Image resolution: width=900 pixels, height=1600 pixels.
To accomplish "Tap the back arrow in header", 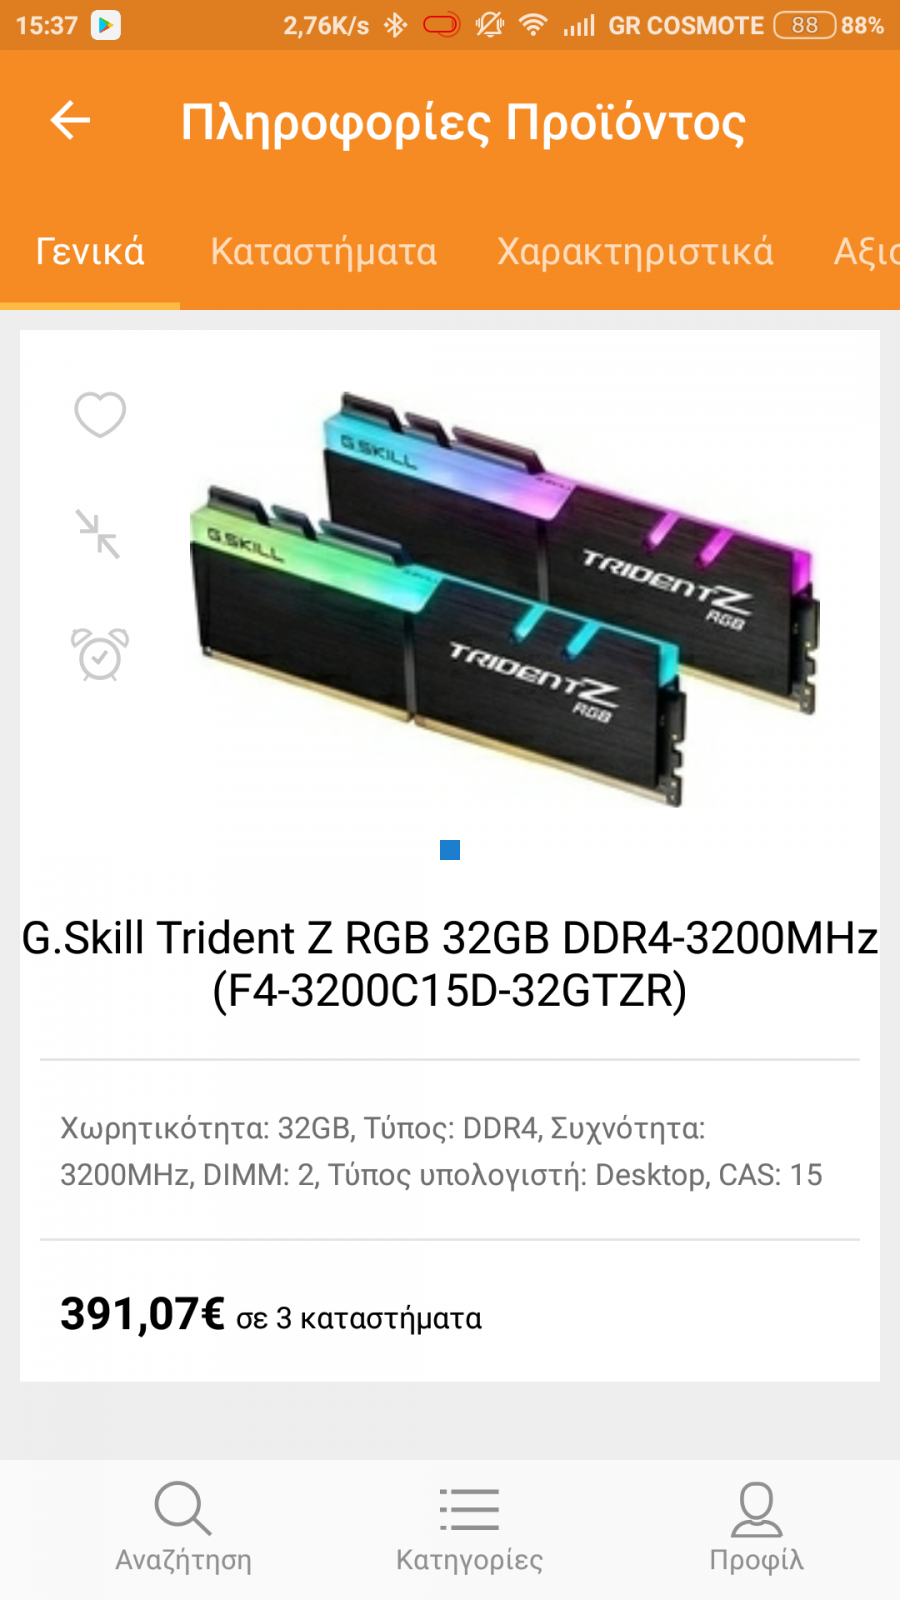I will [70, 121].
